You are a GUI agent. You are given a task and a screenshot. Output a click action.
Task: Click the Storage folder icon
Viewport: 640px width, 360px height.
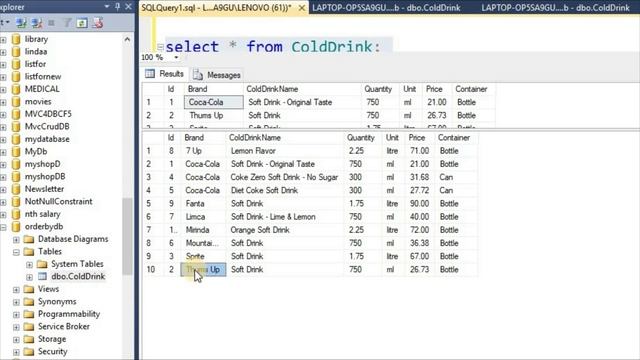[x=29, y=339]
